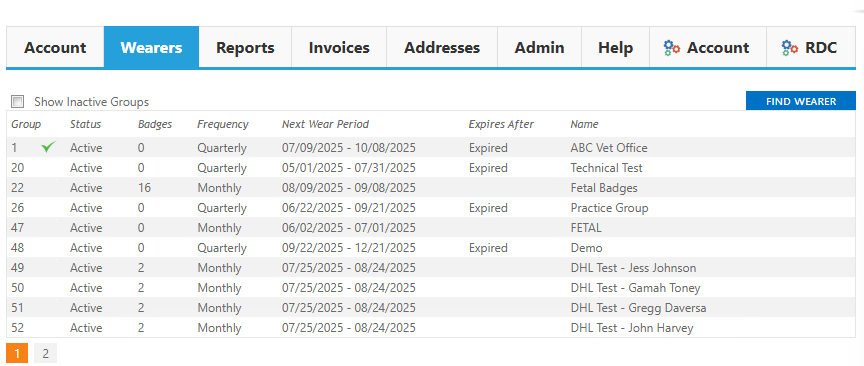The height and width of the screenshot is (366, 864).
Task: Open the Addresses tab
Action: (442, 47)
